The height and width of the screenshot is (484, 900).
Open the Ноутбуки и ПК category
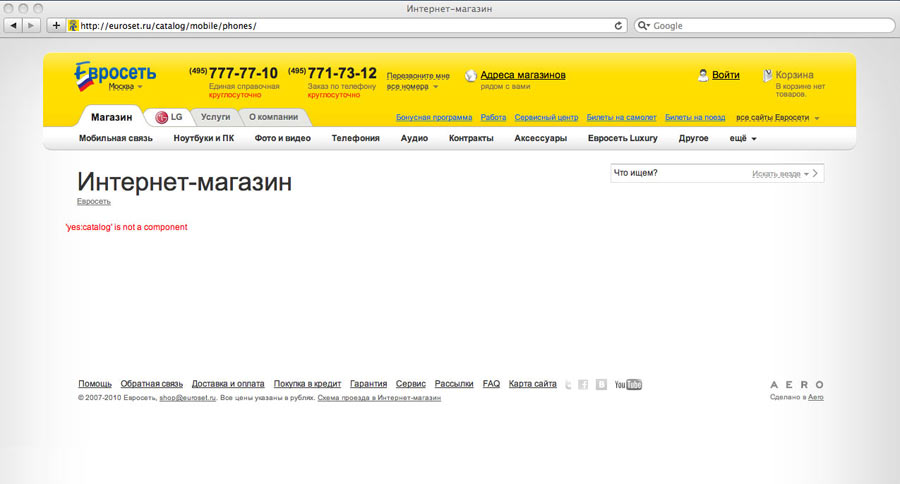pos(204,138)
